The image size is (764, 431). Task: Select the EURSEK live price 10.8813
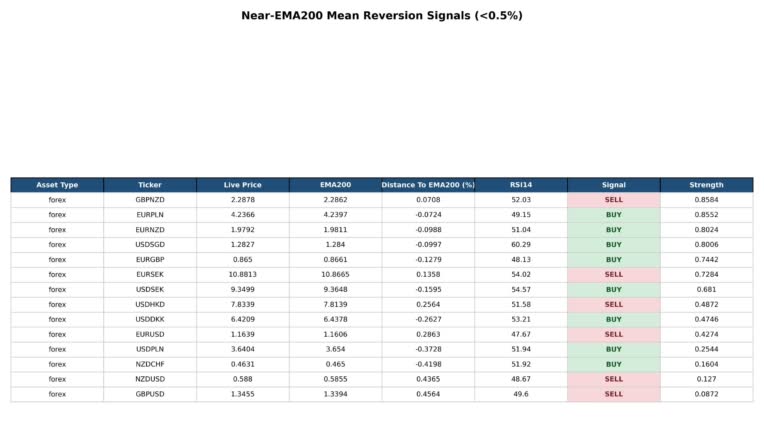(x=243, y=275)
